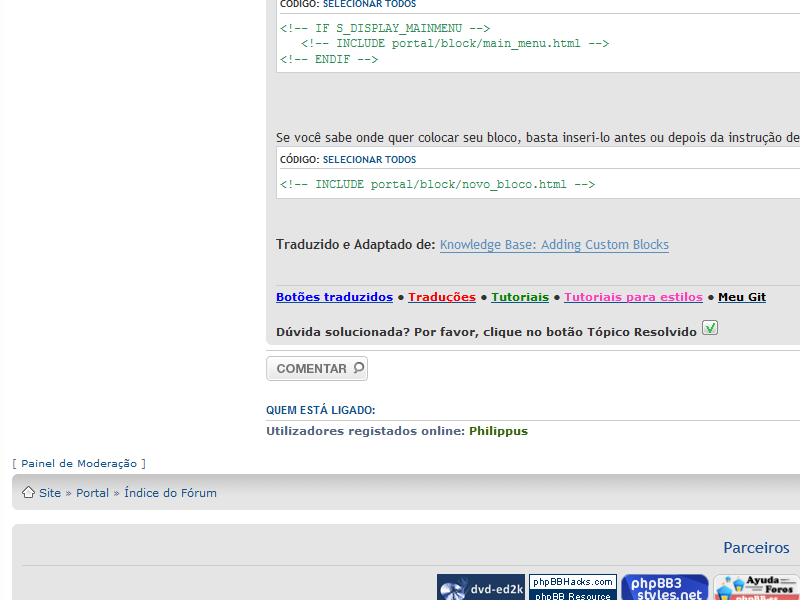Screen dimensions: 800x600
Task: Click the green Tópico Resolvido checkmark icon
Action: pos(710,328)
